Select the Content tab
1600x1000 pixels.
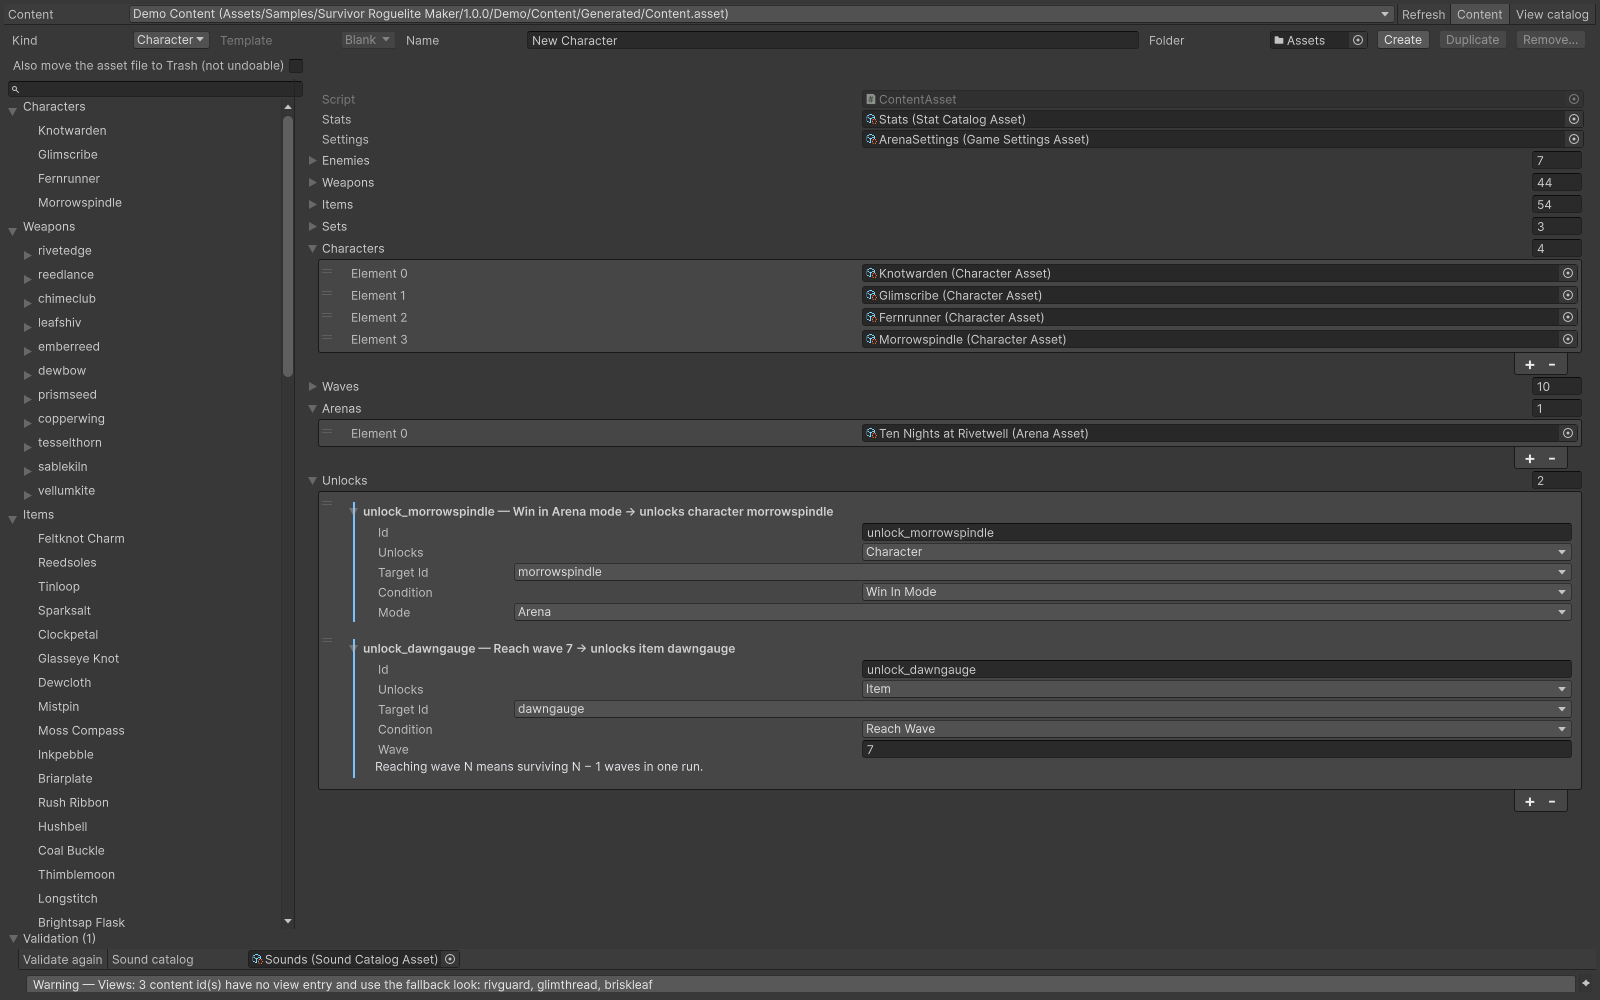click(1479, 14)
